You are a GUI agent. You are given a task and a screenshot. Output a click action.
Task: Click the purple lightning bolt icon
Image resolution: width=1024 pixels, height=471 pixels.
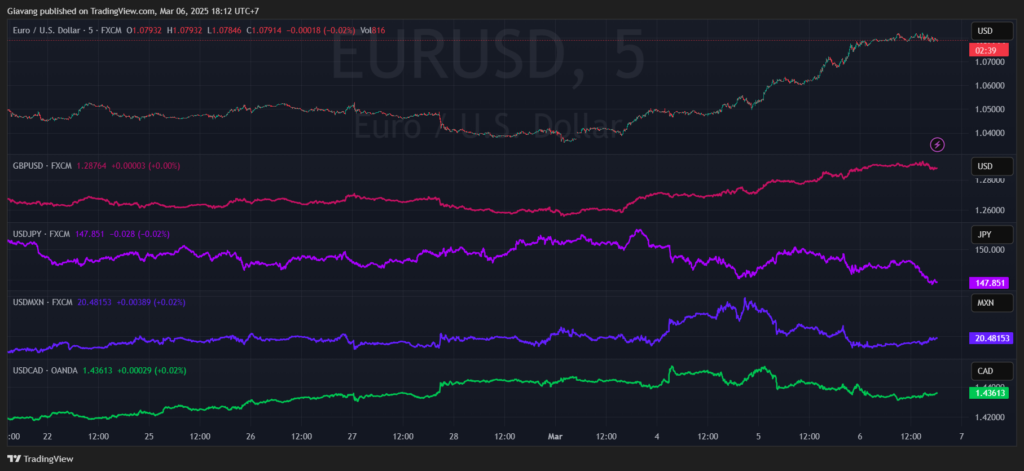[x=938, y=144]
